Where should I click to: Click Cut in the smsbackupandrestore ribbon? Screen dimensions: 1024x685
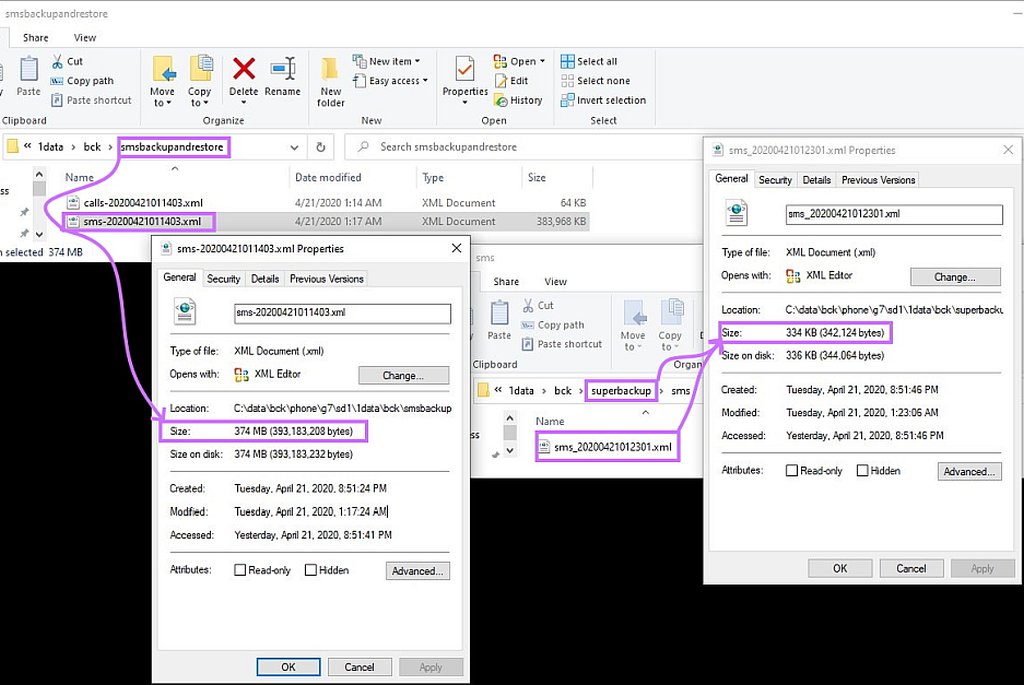(x=67, y=61)
